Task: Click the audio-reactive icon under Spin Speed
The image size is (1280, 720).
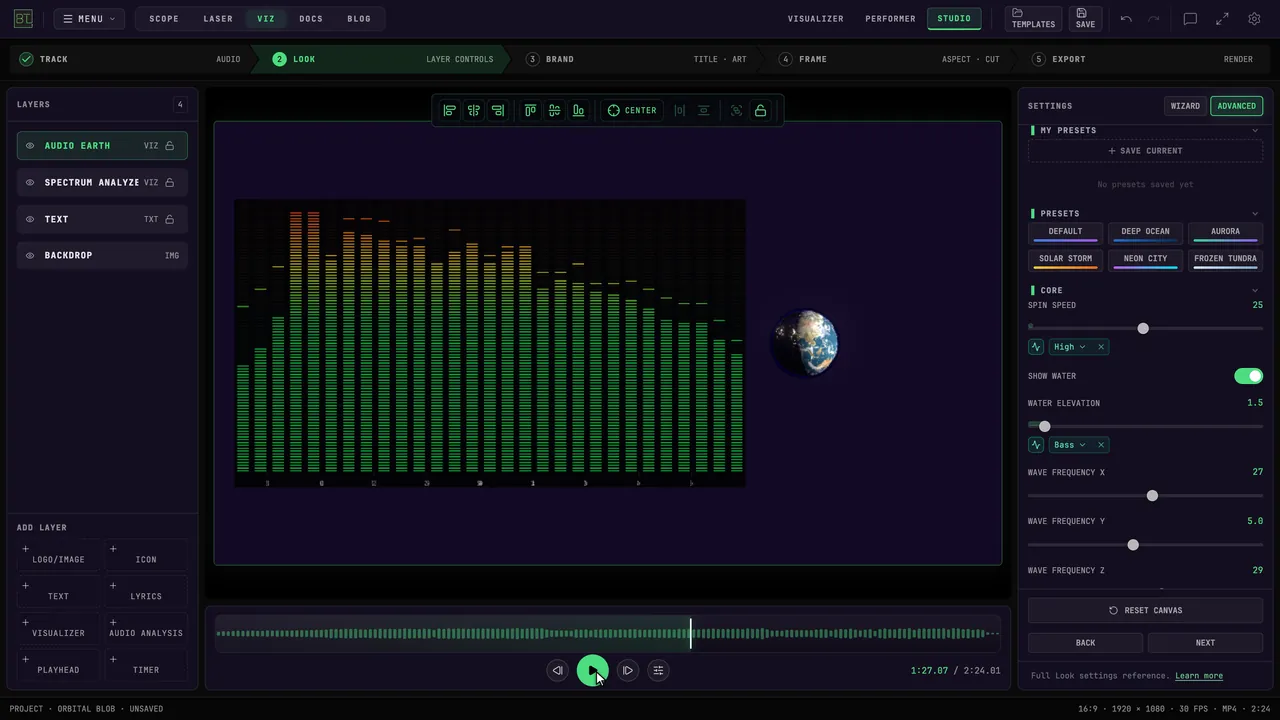Action: [x=1036, y=347]
